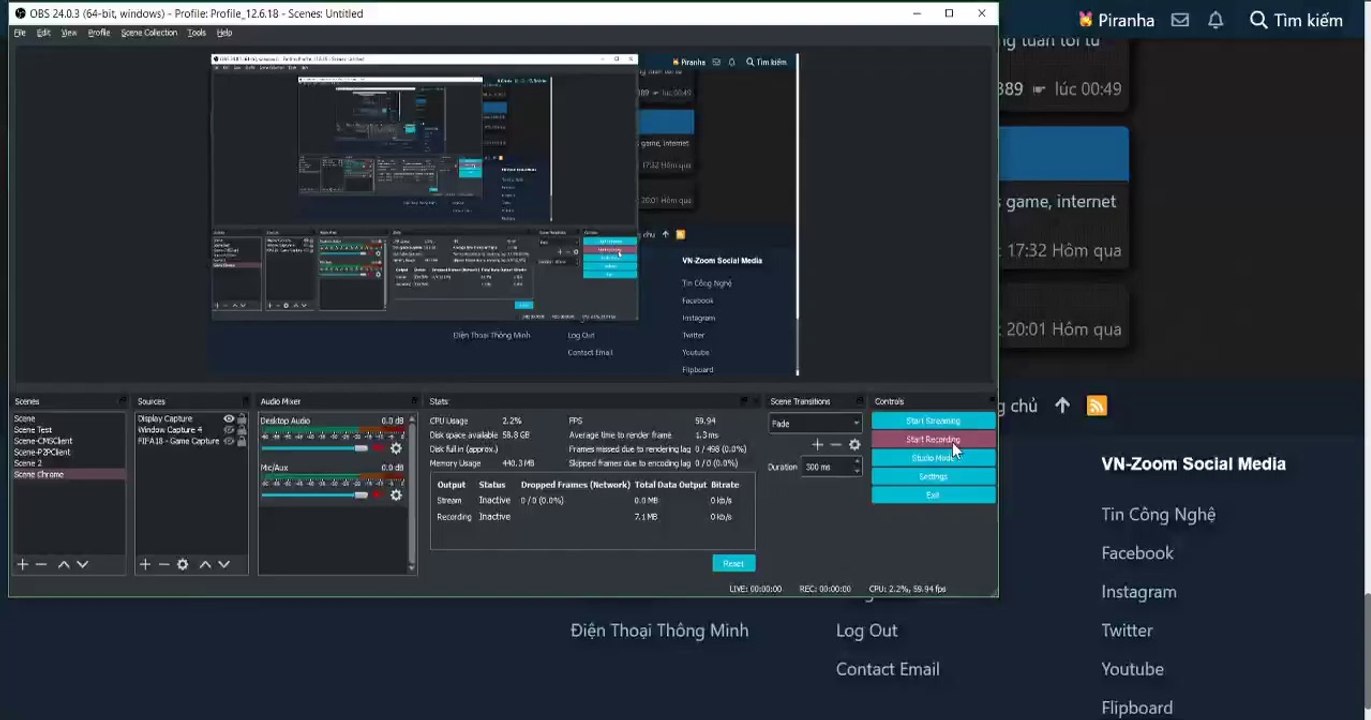Click the Start Recording button
Viewport: 1371px width, 720px height.
click(x=934, y=440)
